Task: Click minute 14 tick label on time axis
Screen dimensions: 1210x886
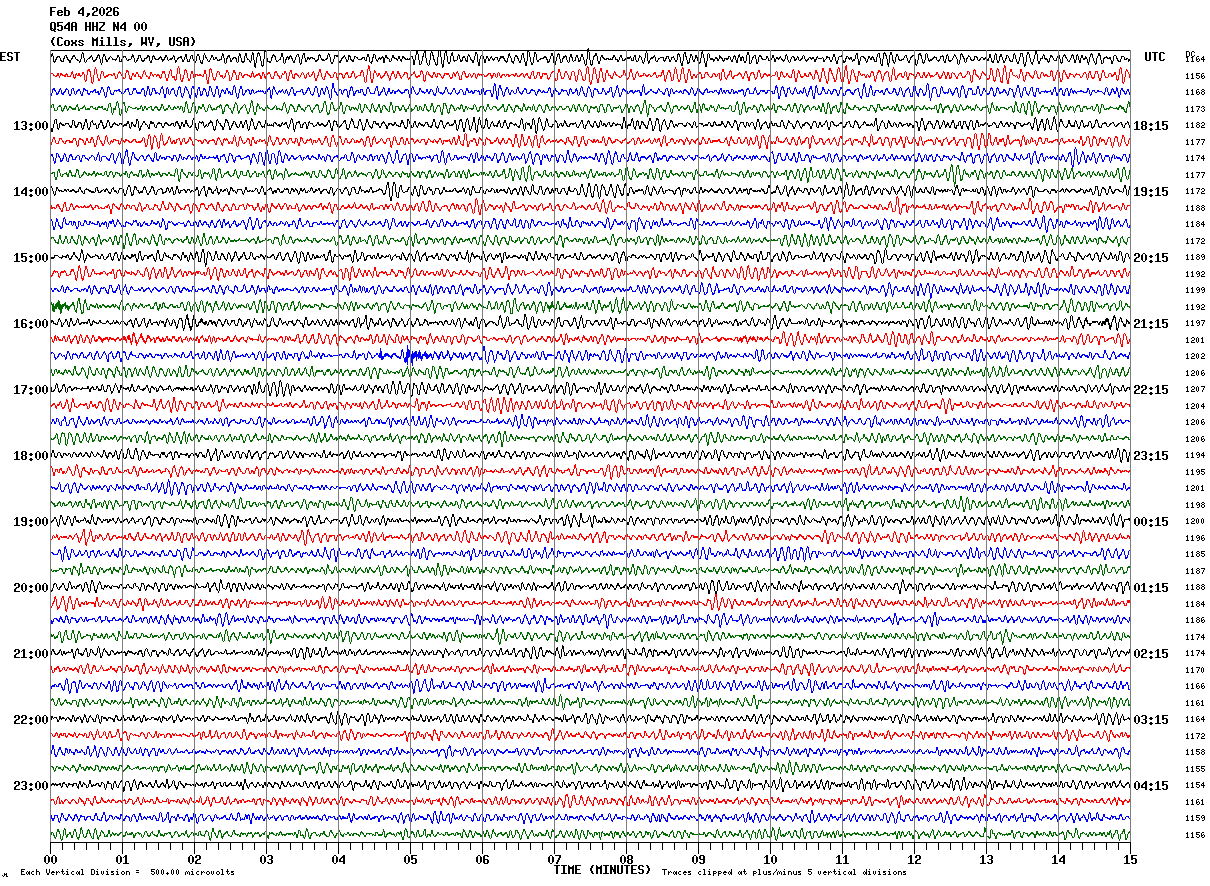Action: tap(1058, 859)
